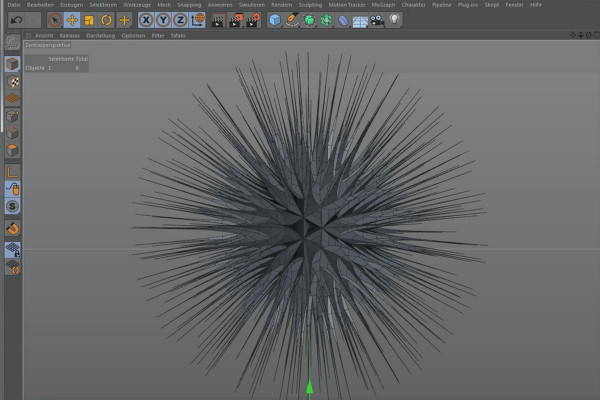Open the viewport Kameras menu

coord(70,36)
